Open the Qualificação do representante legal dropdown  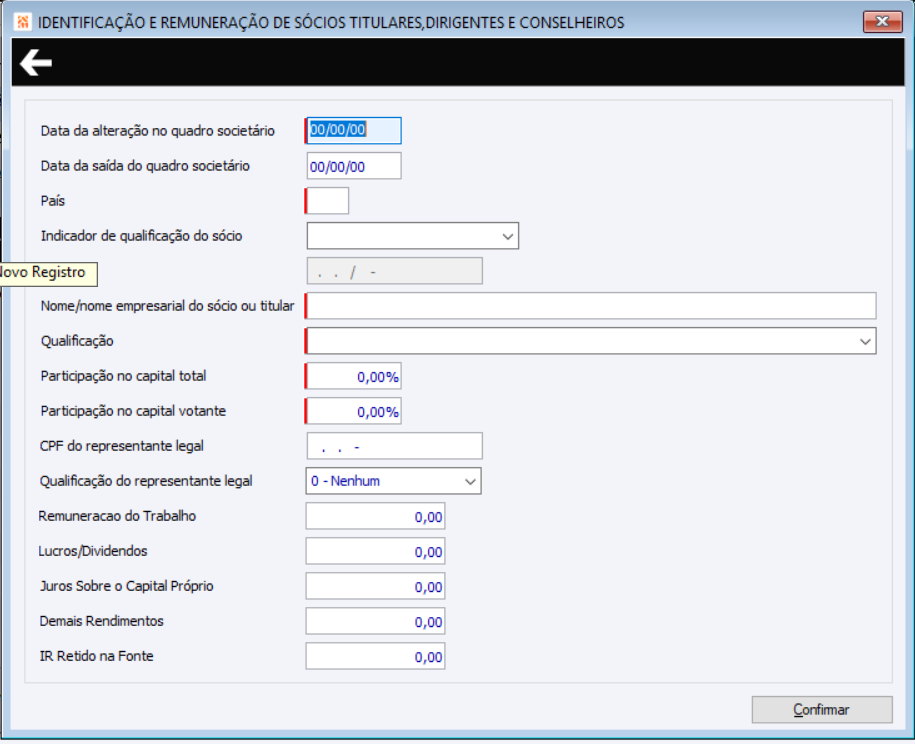(x=393, y=481)
